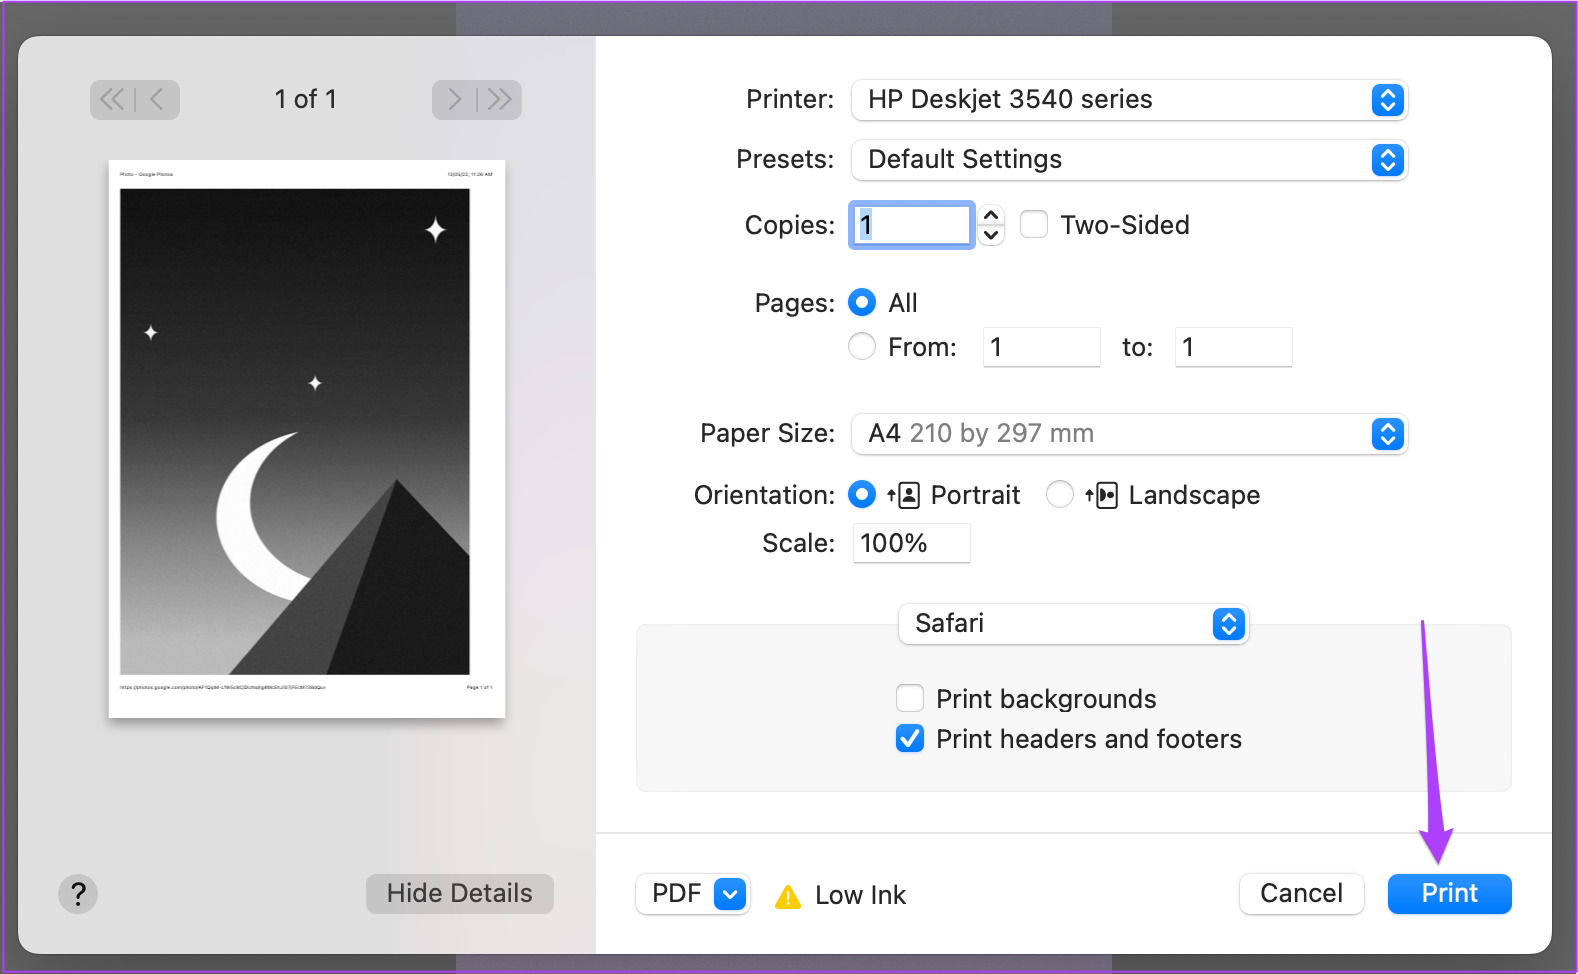Open the Printer dropdown
The width and height of the screenshot is (1578, 974).
pyautogui.click(x=1129, y=100)
